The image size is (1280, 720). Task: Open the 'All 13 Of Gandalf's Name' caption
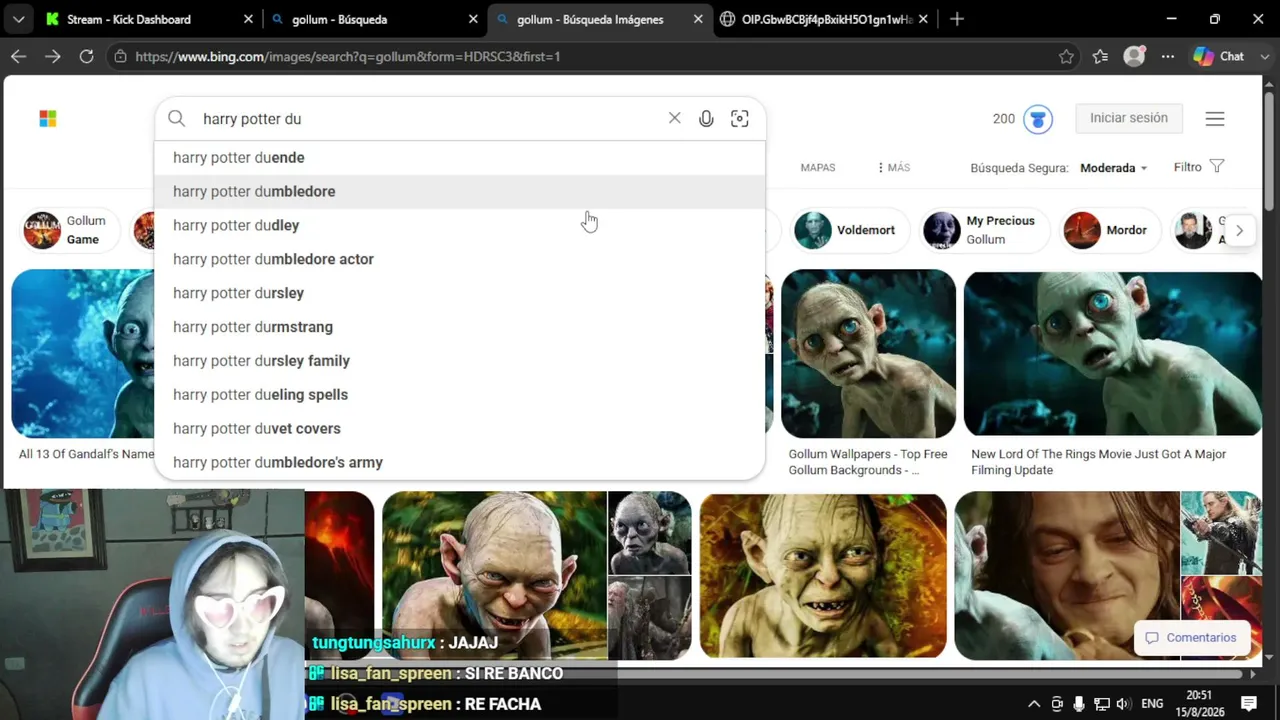click(x=86, y=454)
